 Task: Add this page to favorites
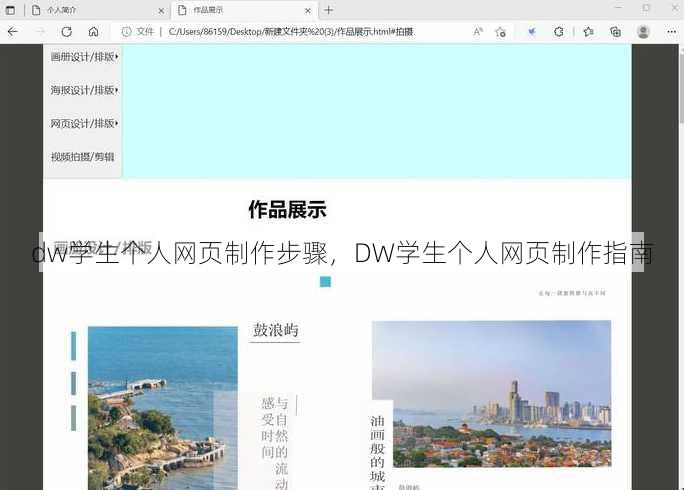(x=500, y=31)
